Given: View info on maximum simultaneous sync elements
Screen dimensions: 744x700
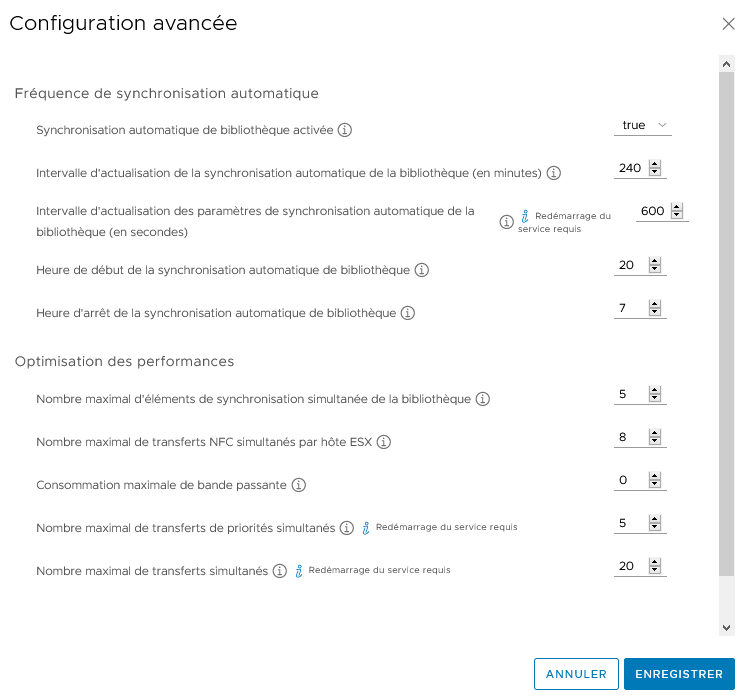Looking at the screenshot, I should click(483, 399).
